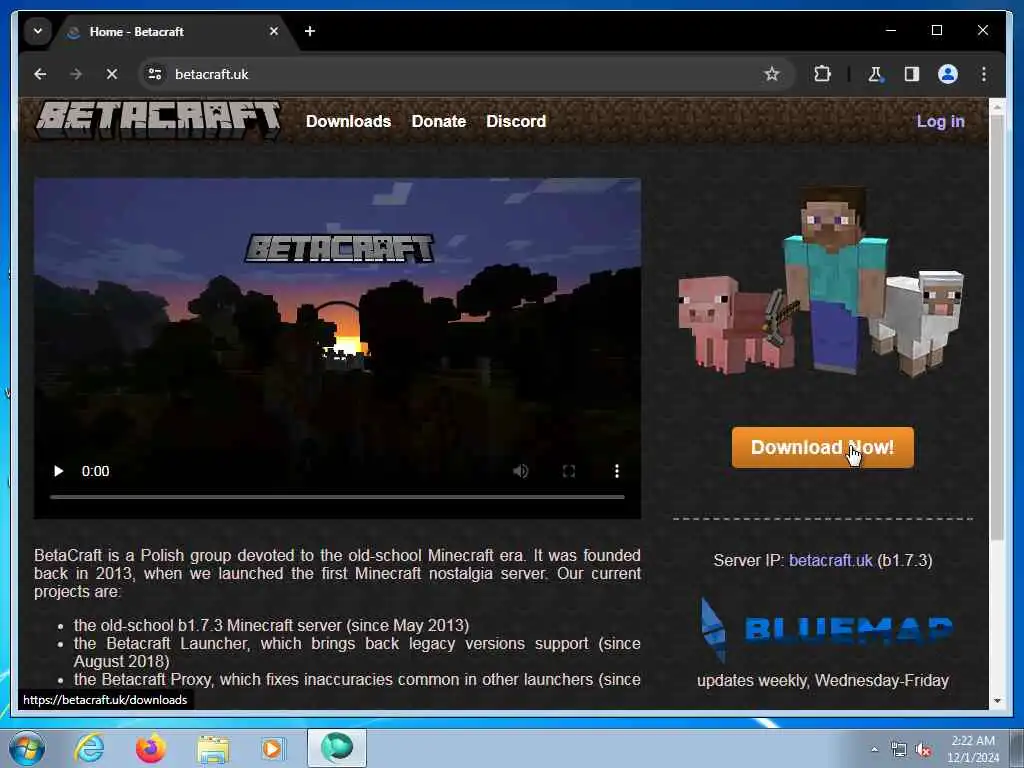Mute the video with the speaker icon

[520, 471]
